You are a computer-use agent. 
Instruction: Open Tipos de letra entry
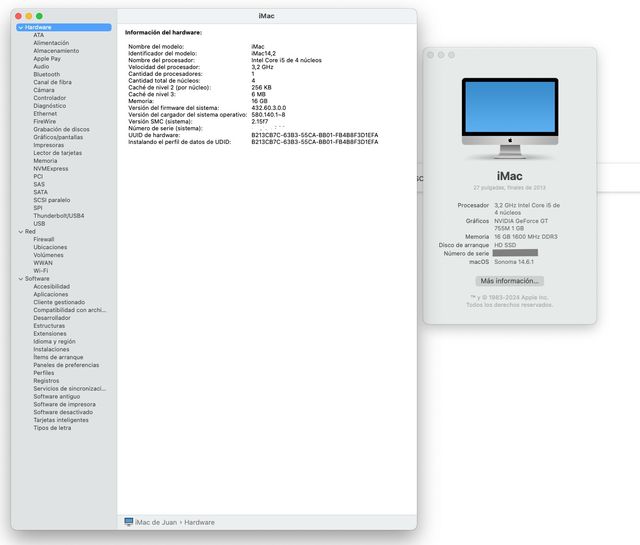pyautogui.click(x=52, y=428)
